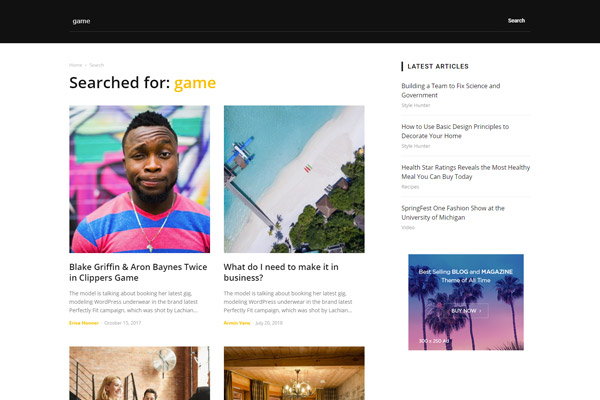Select the Recipes category label

(410, 187)
